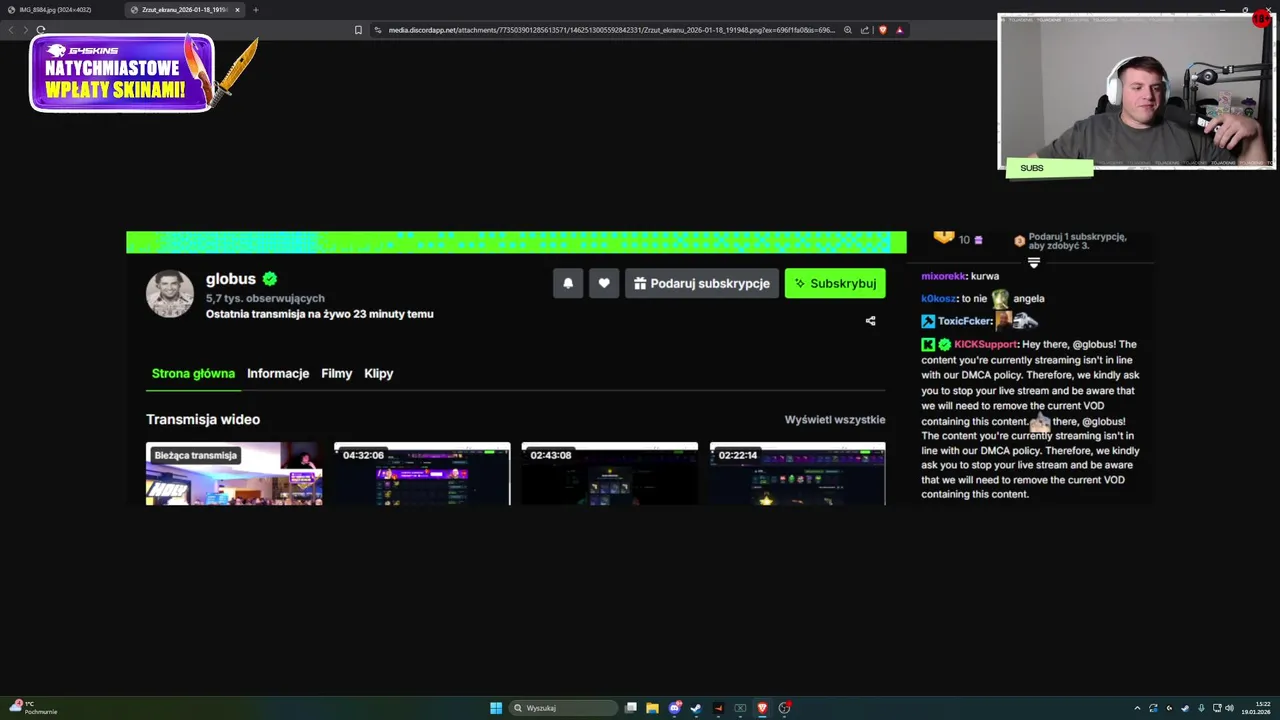Click 'Podaruj 1 subskrypcję, aby zdobyć 3' text
This screenshot has height=720, width=1280.
[x=1078, y=241]
